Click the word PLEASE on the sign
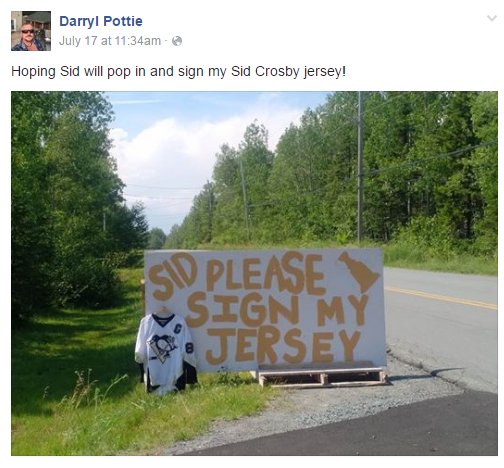This screenshot has height=468, width=504. [265, 272]
